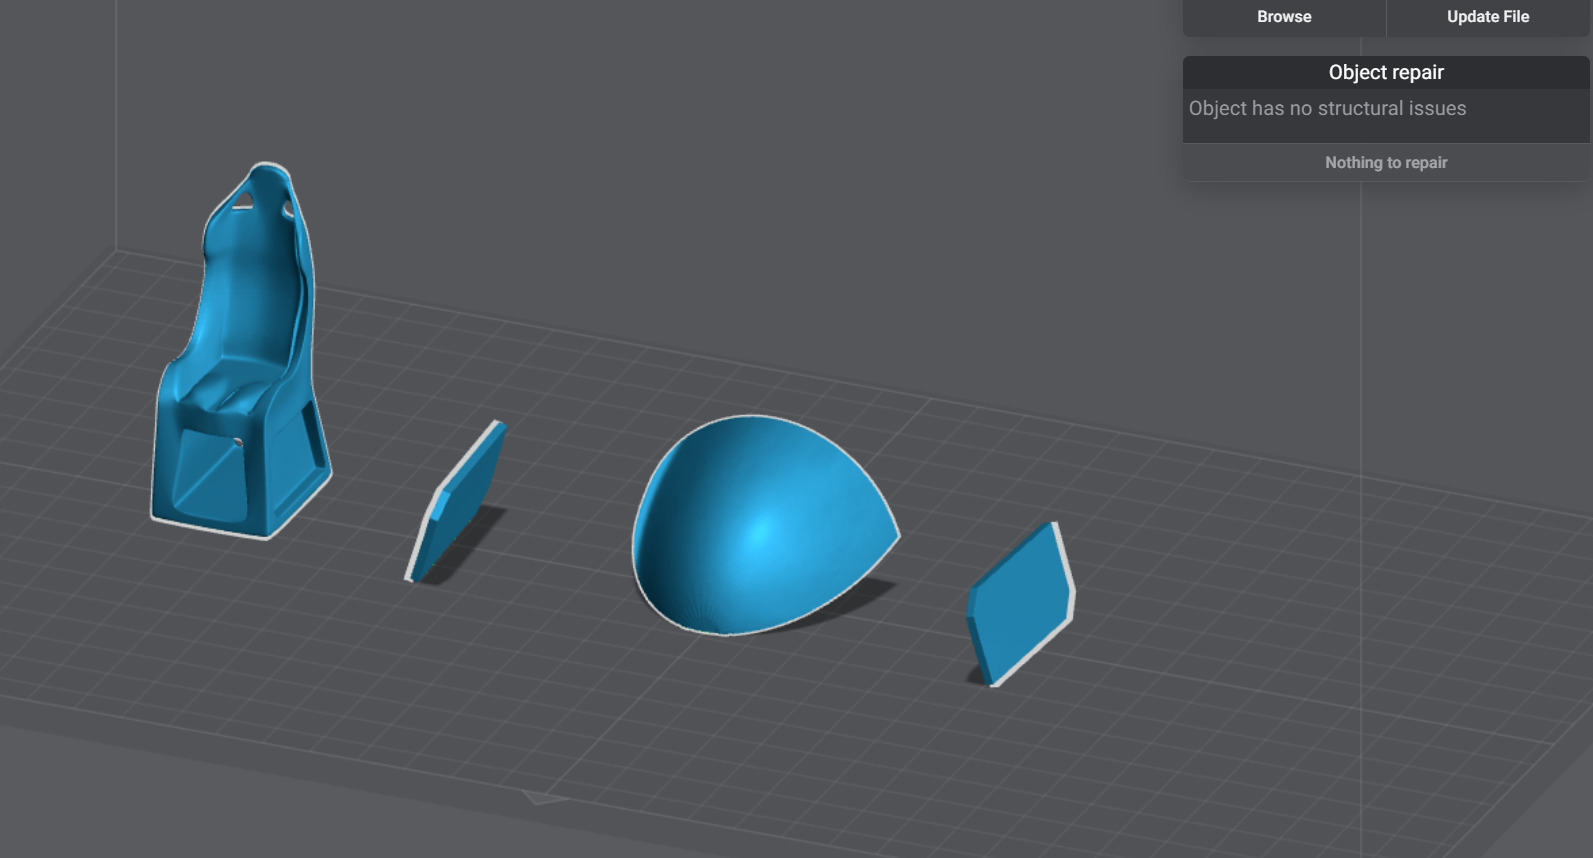Click the Nothing to repair button

pyautogui.click(x=1386, y=162)
